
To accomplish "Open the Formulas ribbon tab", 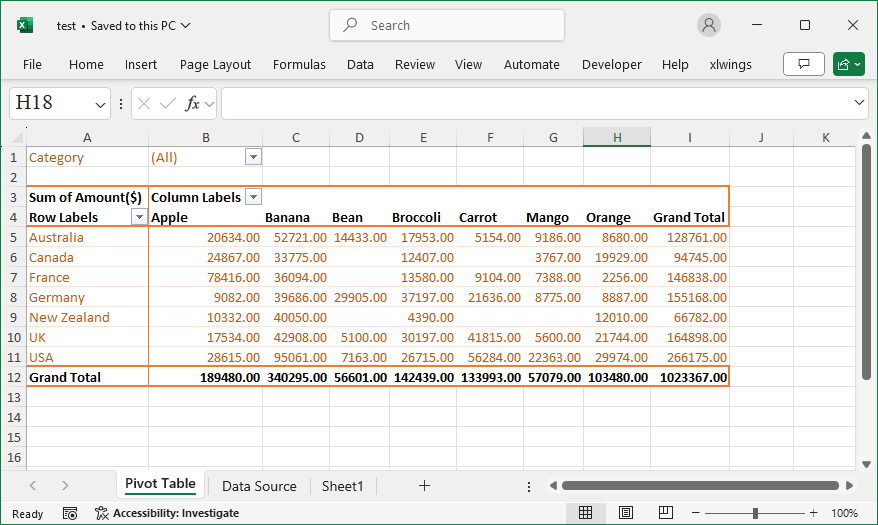I will pyautogui.click(x=299, y=64).
